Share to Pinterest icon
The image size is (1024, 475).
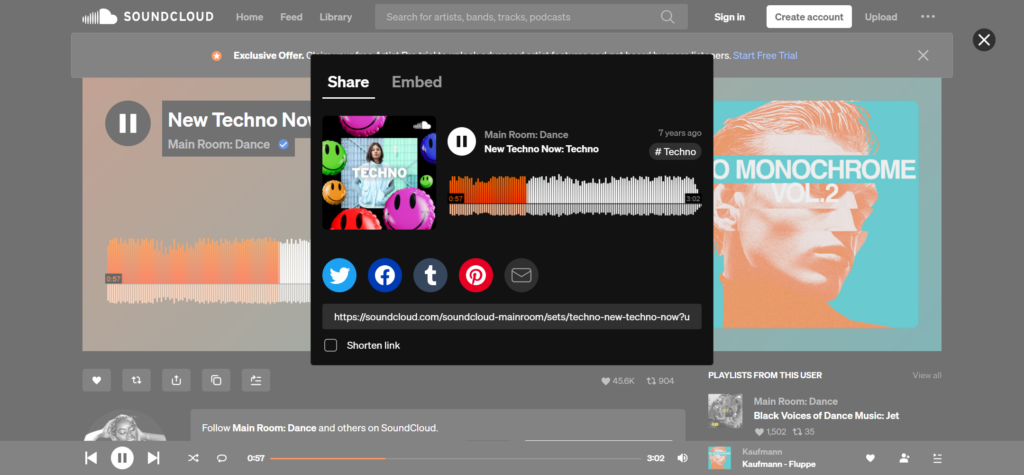475,275
